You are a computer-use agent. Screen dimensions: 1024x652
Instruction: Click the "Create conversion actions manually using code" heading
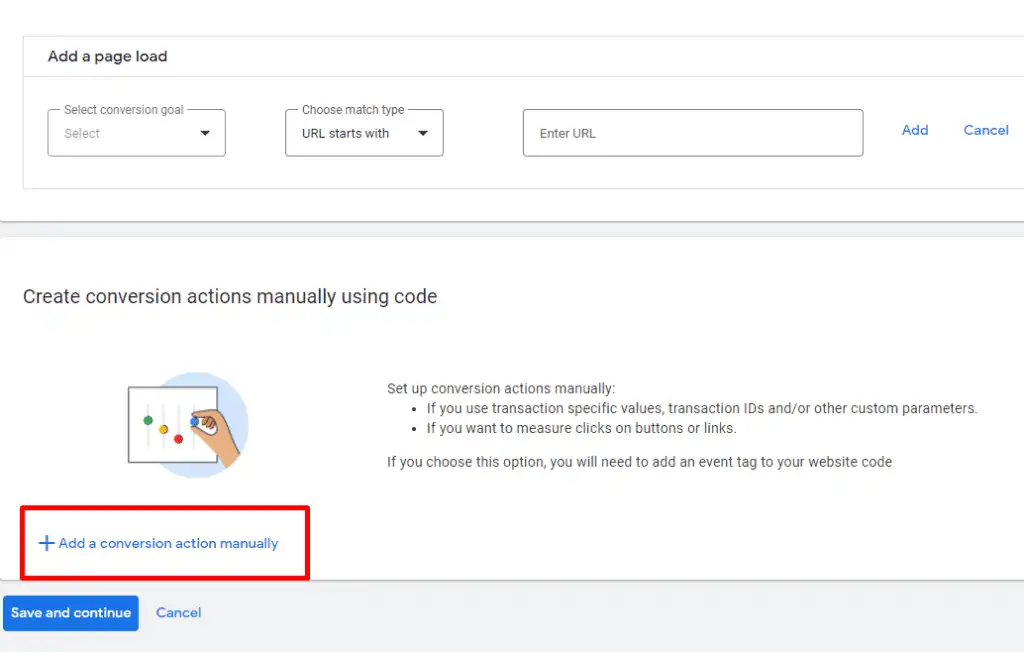[x=230, y=296]
